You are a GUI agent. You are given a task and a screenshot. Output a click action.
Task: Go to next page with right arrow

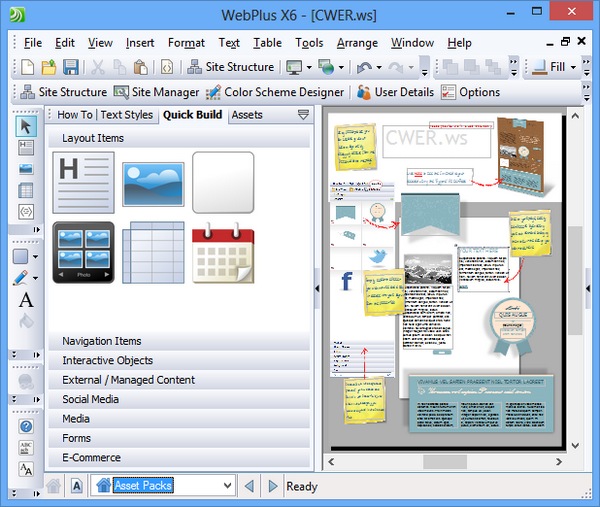point(273,486)
